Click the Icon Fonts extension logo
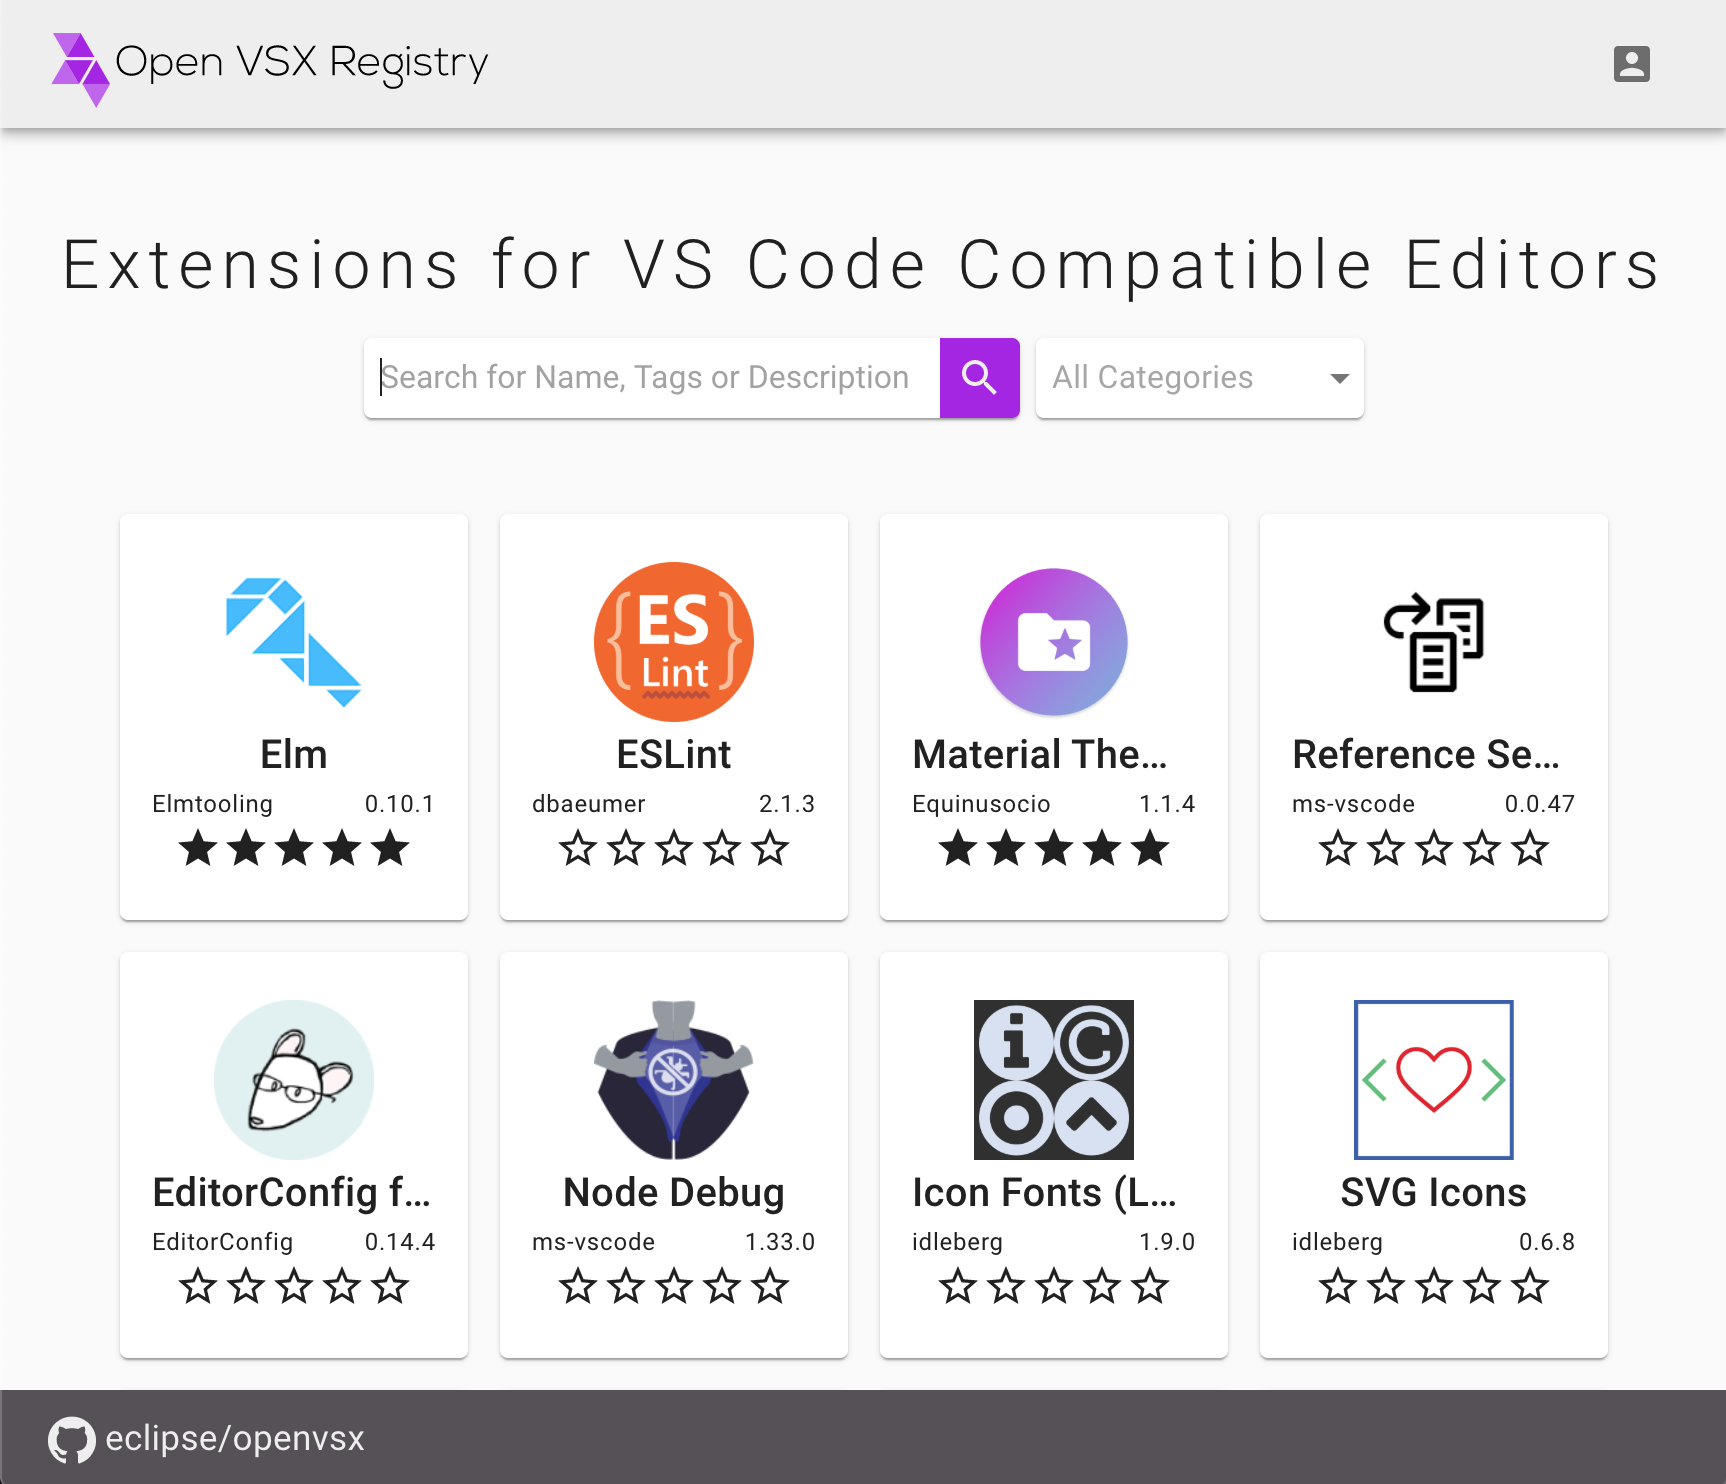The height and width of the screenshot is (1484, 1726). point(1053,1079)
